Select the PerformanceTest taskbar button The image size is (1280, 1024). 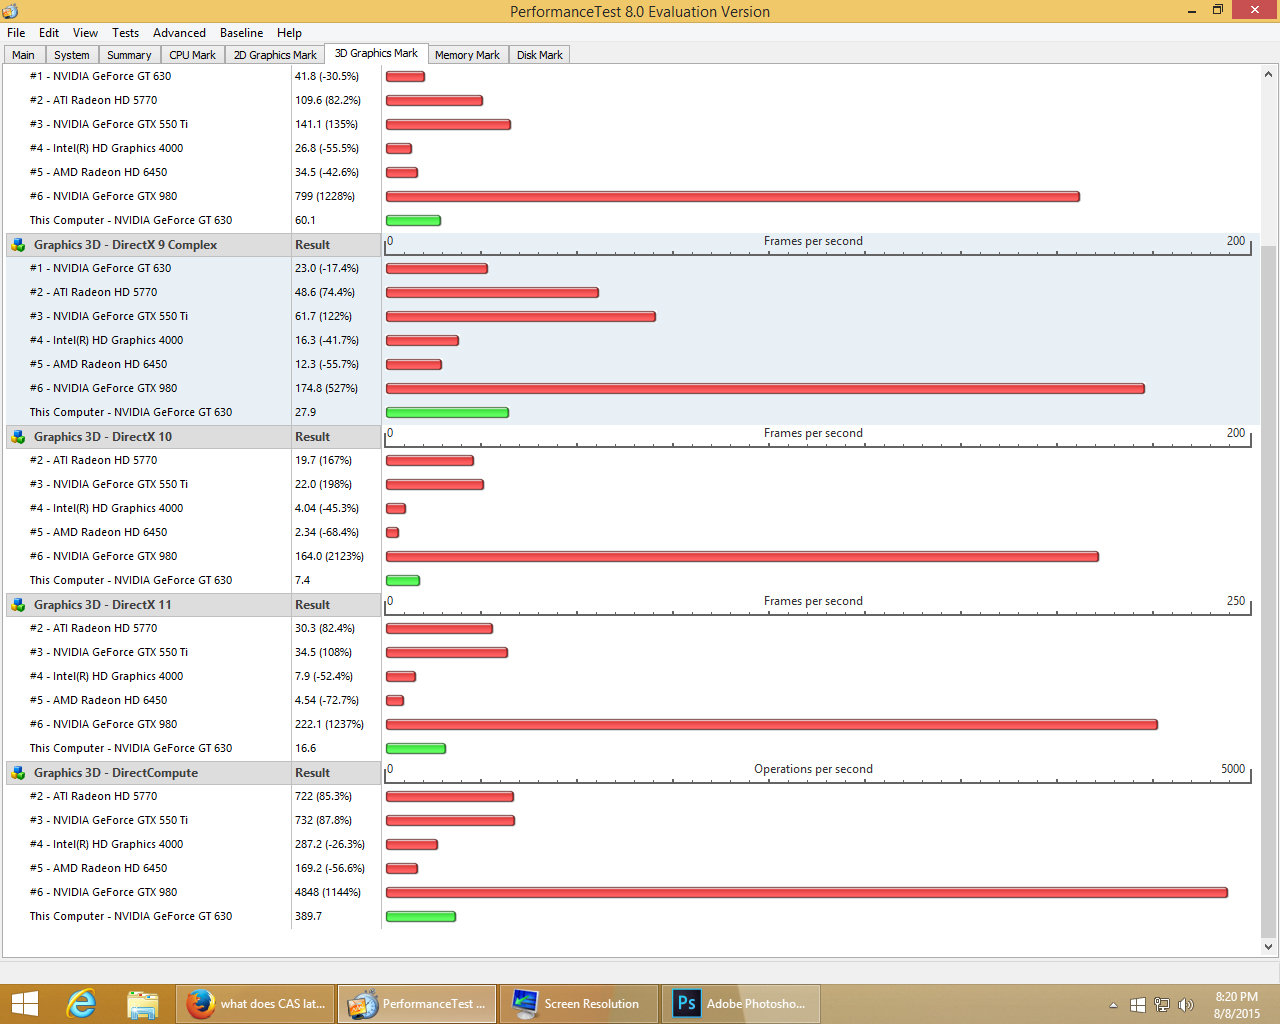418,1004
